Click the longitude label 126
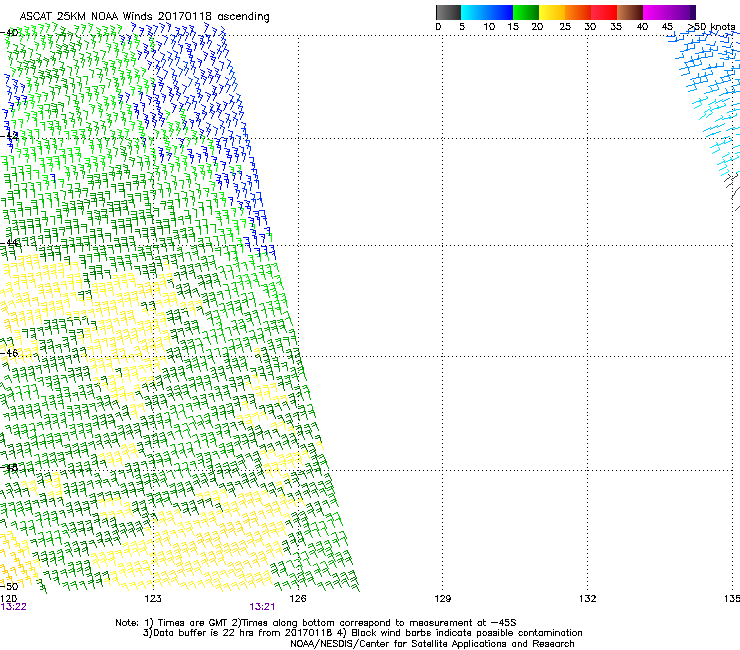The image size is (740, 650). (x=298, y=599)
